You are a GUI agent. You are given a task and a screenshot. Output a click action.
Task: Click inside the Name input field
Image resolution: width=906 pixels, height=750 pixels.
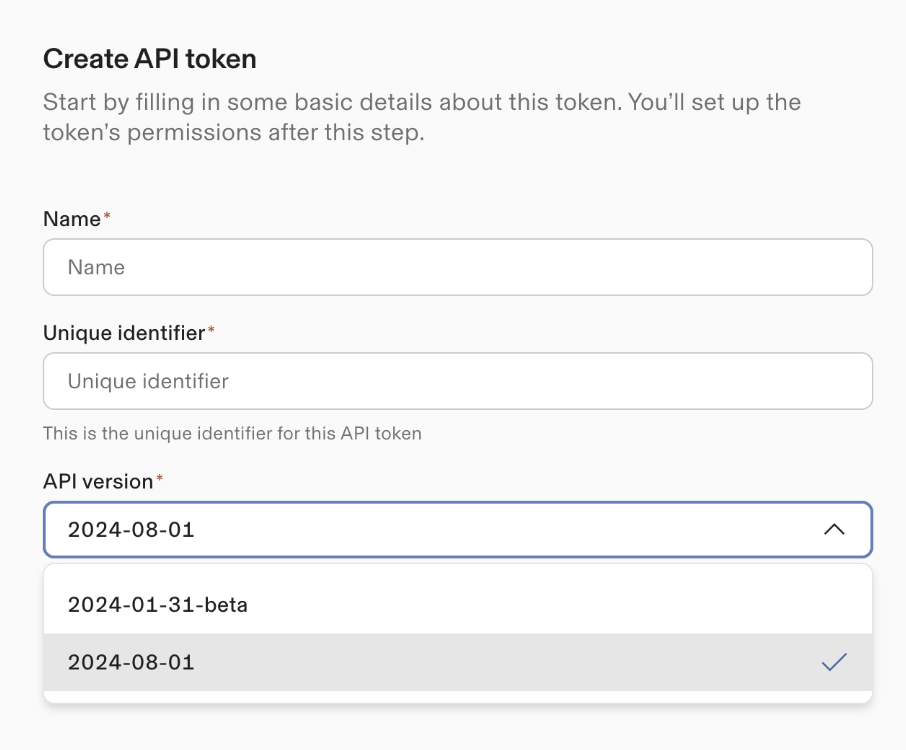click(457, 267)
